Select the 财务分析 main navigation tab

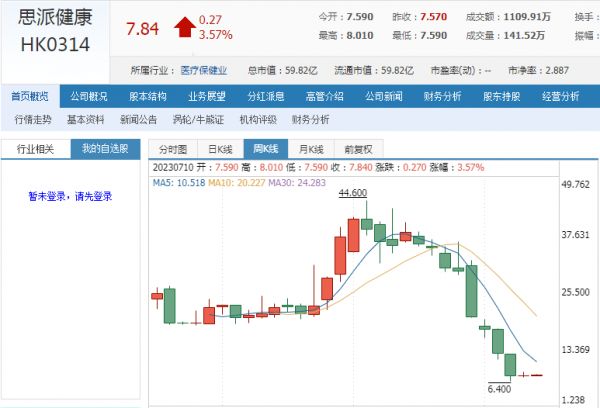pos(442,97)
